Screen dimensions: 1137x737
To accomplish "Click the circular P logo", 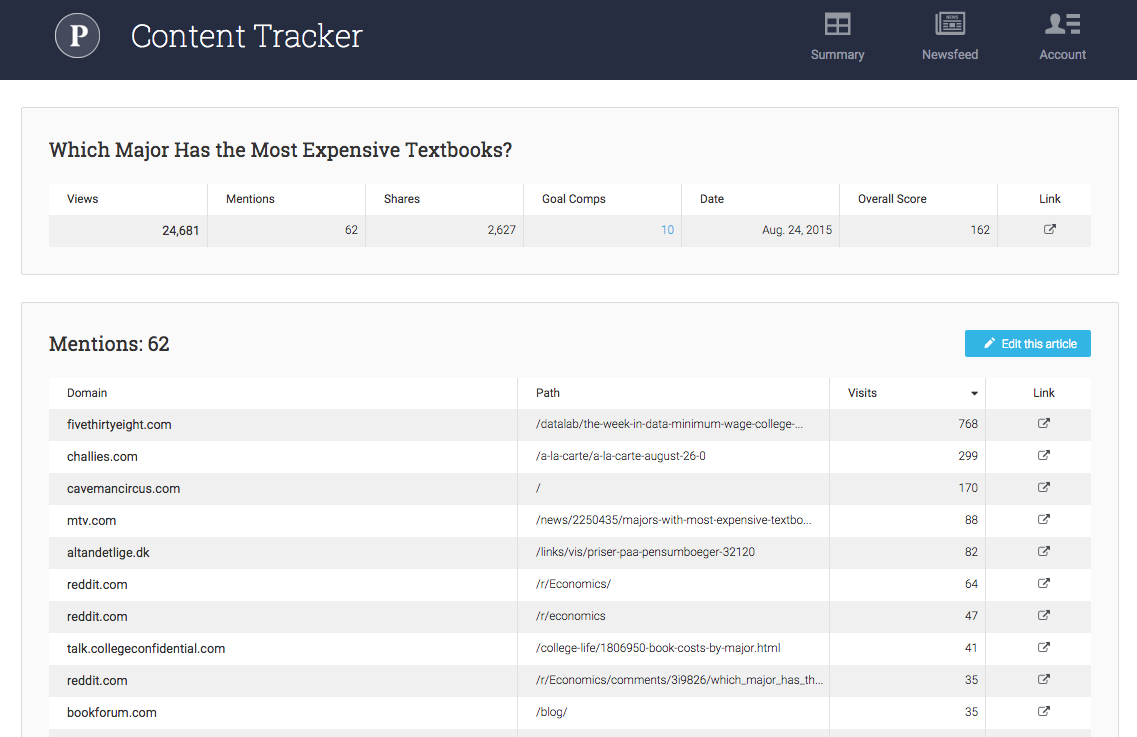I will coord(77,35).
